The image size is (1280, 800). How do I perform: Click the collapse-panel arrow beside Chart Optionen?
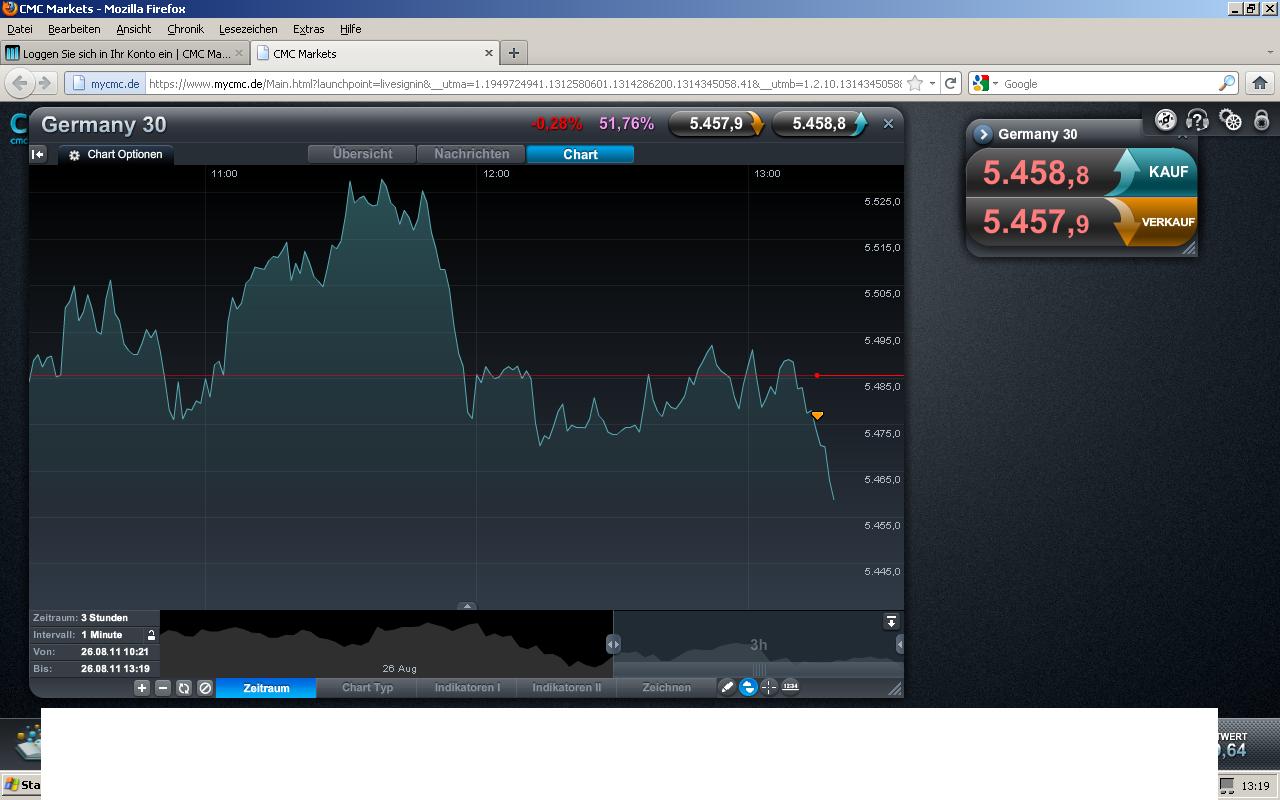tap(38, 154)
